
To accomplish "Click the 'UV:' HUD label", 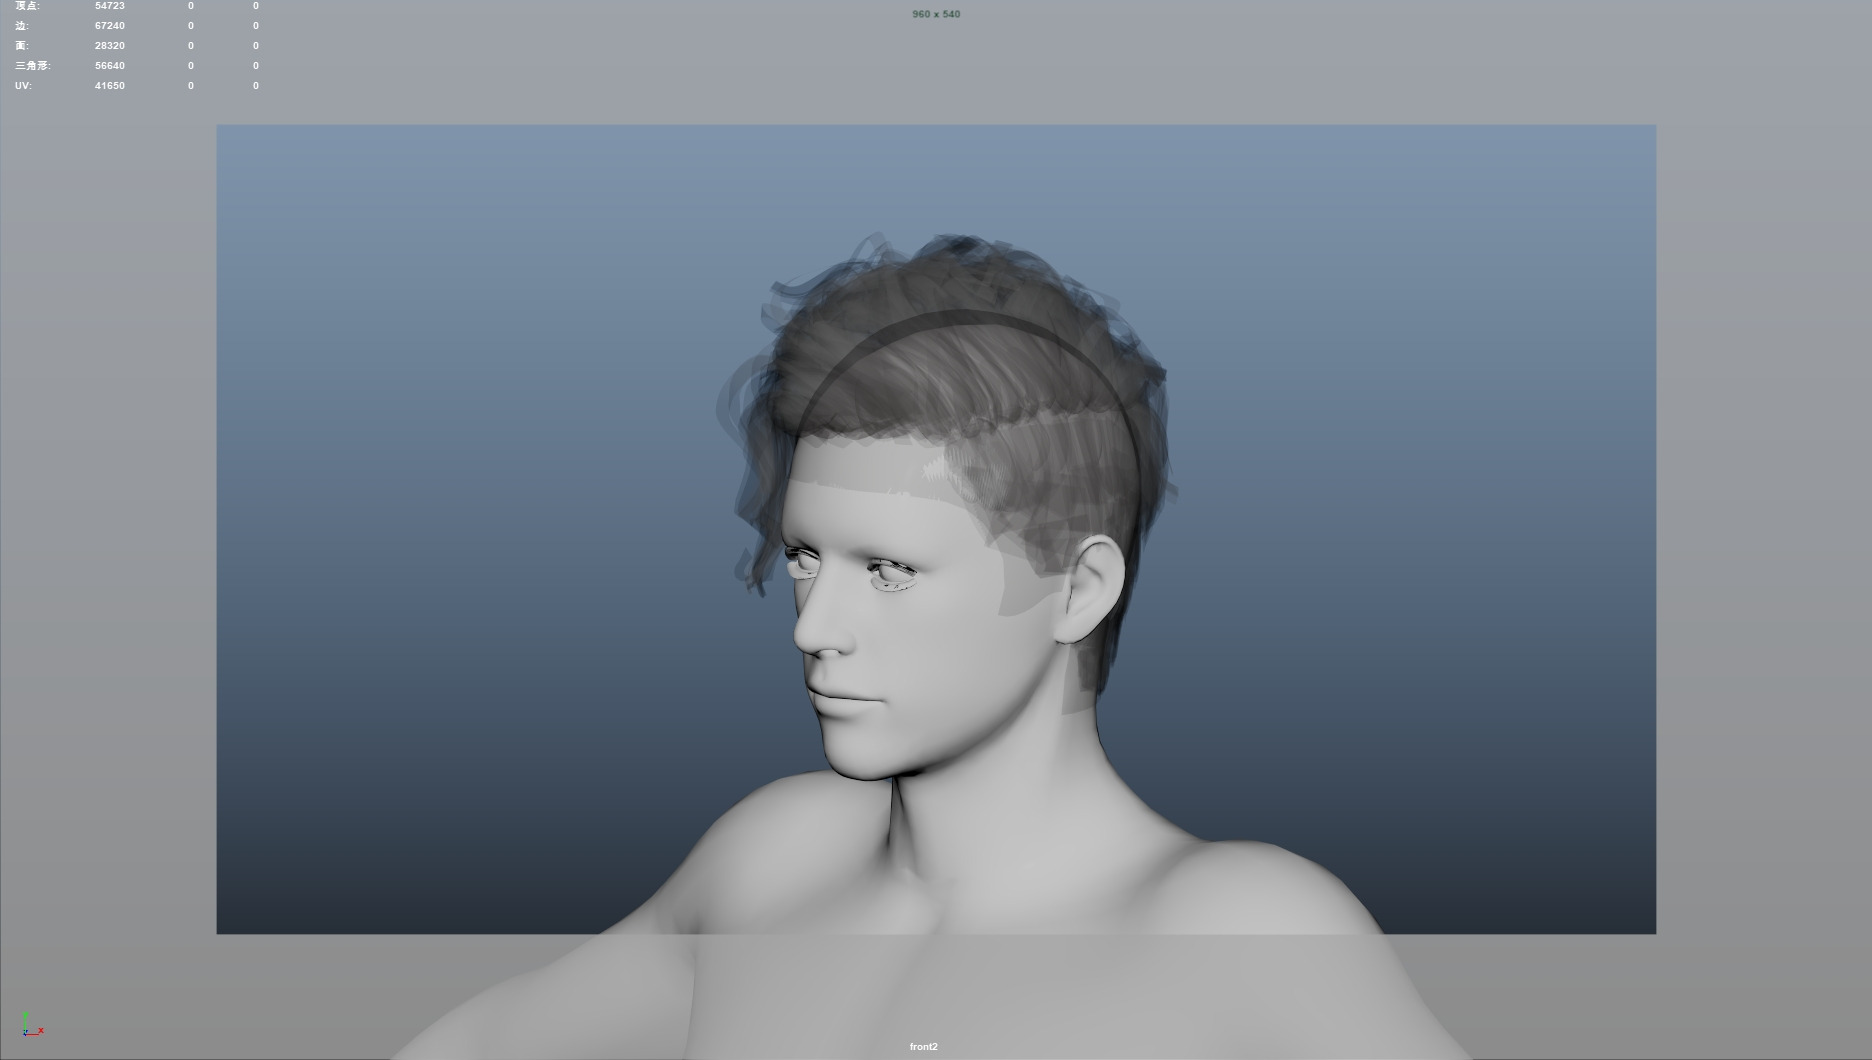I will click(x=23, y=86).
